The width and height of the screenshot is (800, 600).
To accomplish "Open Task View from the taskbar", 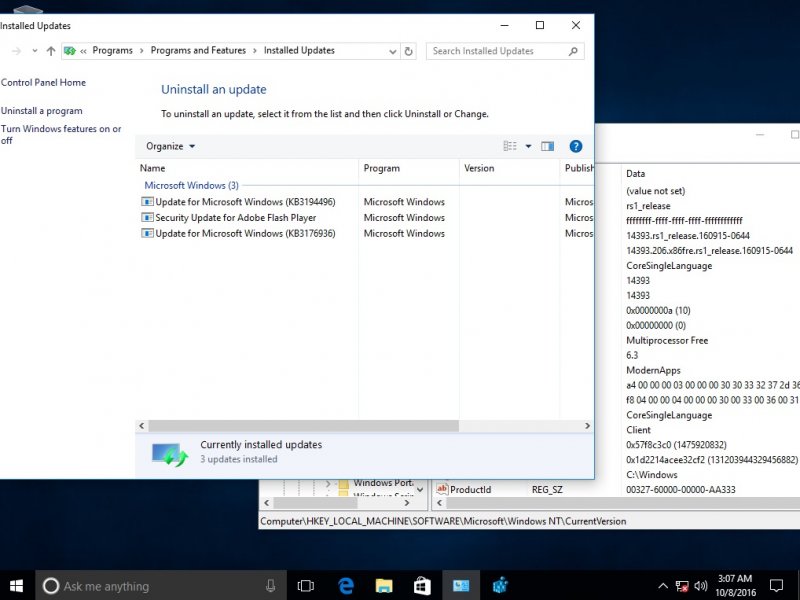I will pos(306,586).
